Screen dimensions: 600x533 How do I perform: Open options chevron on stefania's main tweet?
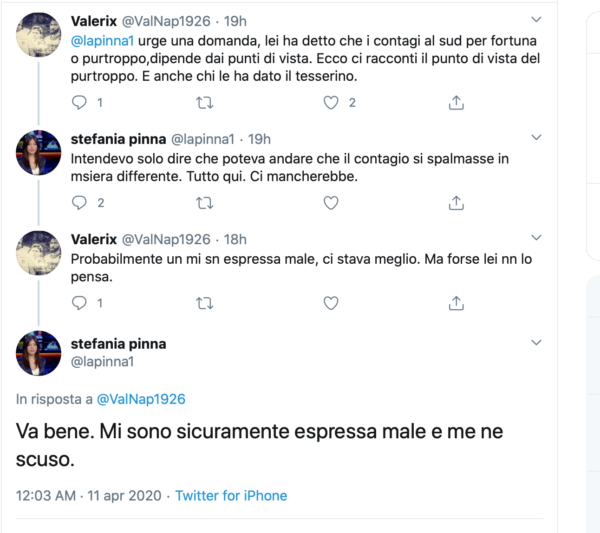pyautogui.click(x=536, y=343)
